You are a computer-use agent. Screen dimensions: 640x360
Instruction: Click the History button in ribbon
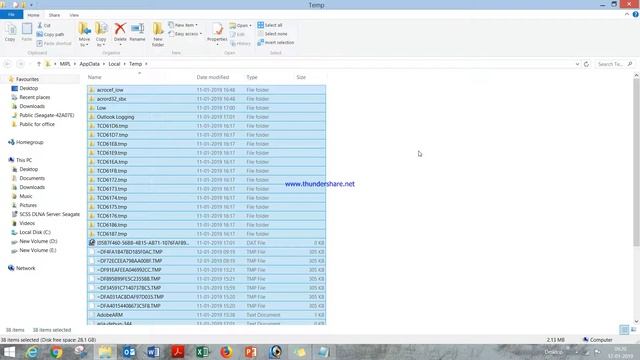pyautogui.click(x=240, y=43)
